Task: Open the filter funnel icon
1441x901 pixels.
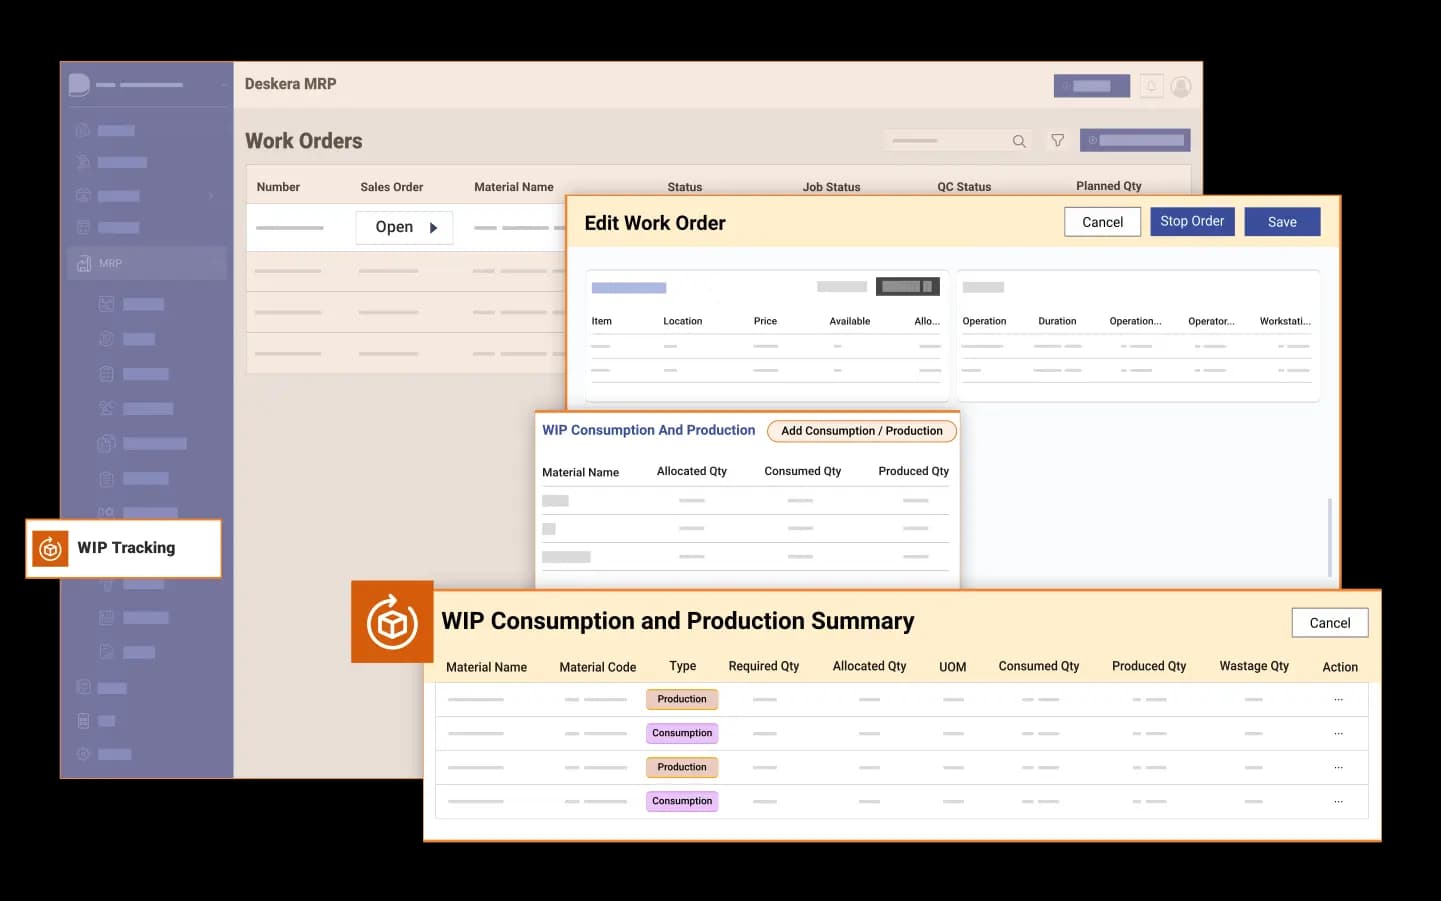Action: [x=1057, y=141]
